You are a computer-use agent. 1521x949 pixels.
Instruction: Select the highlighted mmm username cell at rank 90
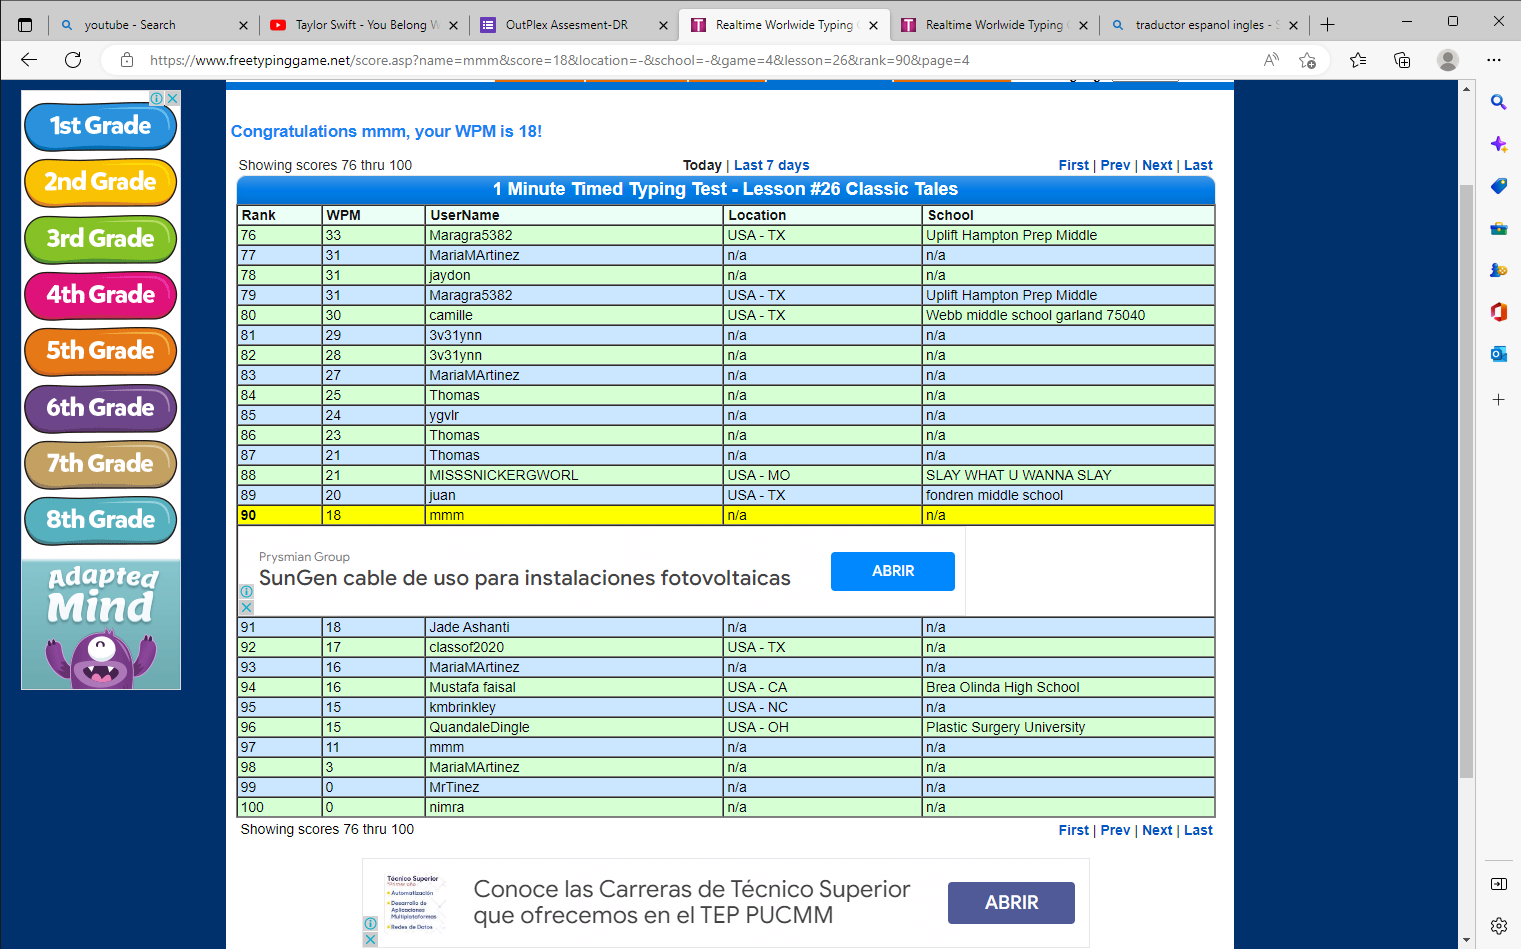coord(573,515)
